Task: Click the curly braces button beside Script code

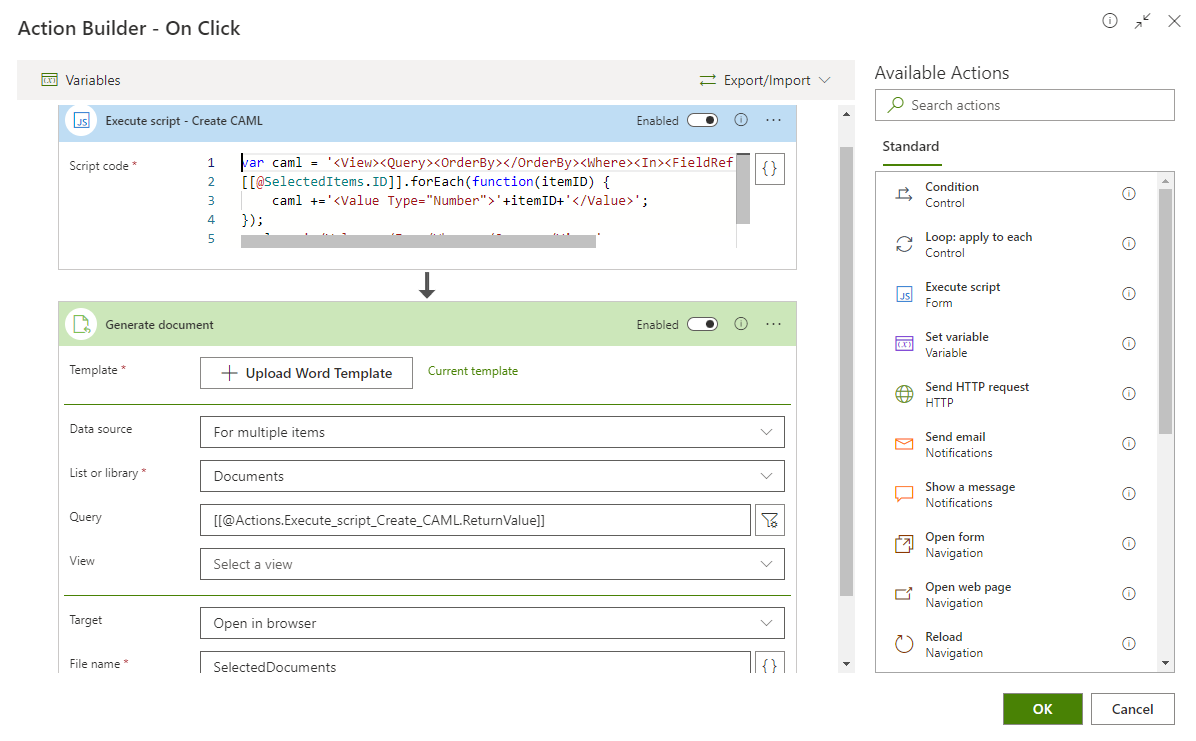Action: (769, 169)
